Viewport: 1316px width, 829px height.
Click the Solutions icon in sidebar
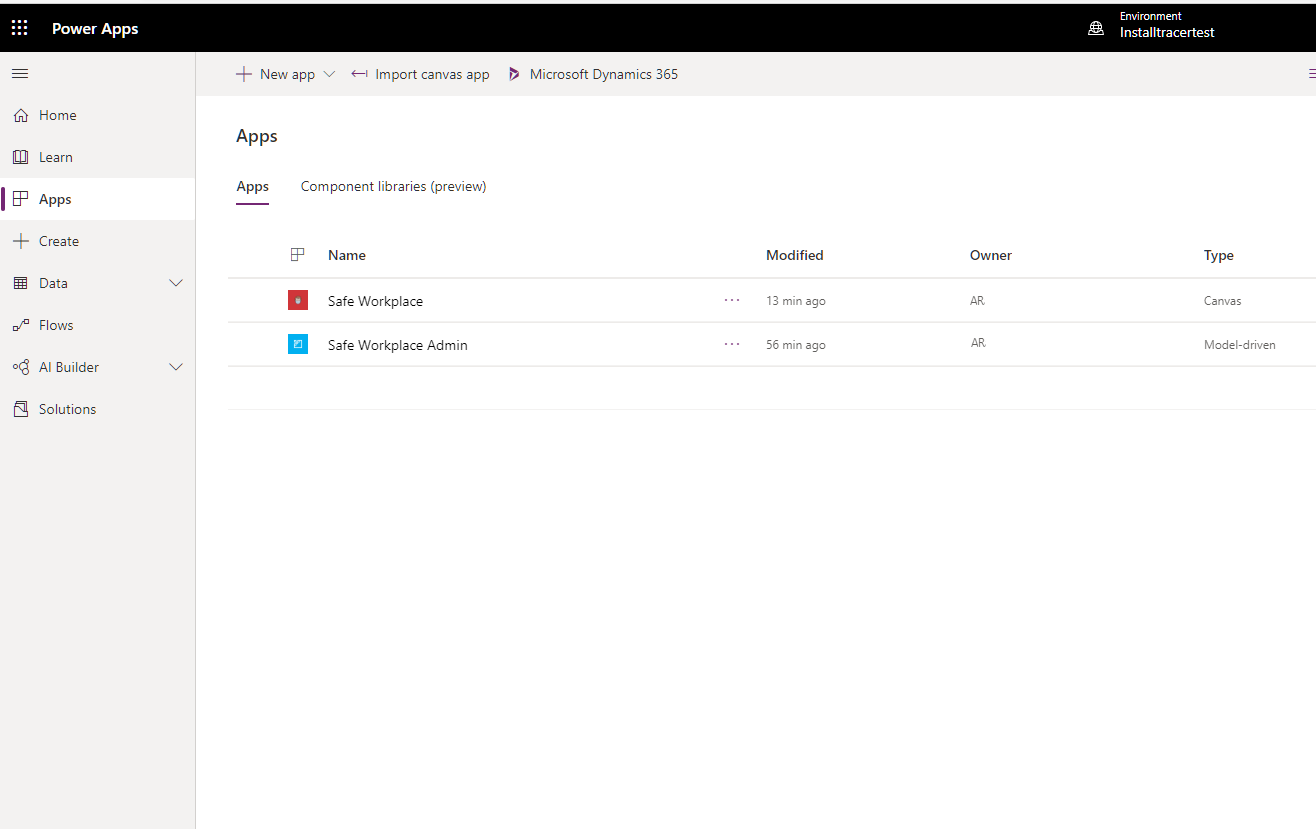click(20, 409)
